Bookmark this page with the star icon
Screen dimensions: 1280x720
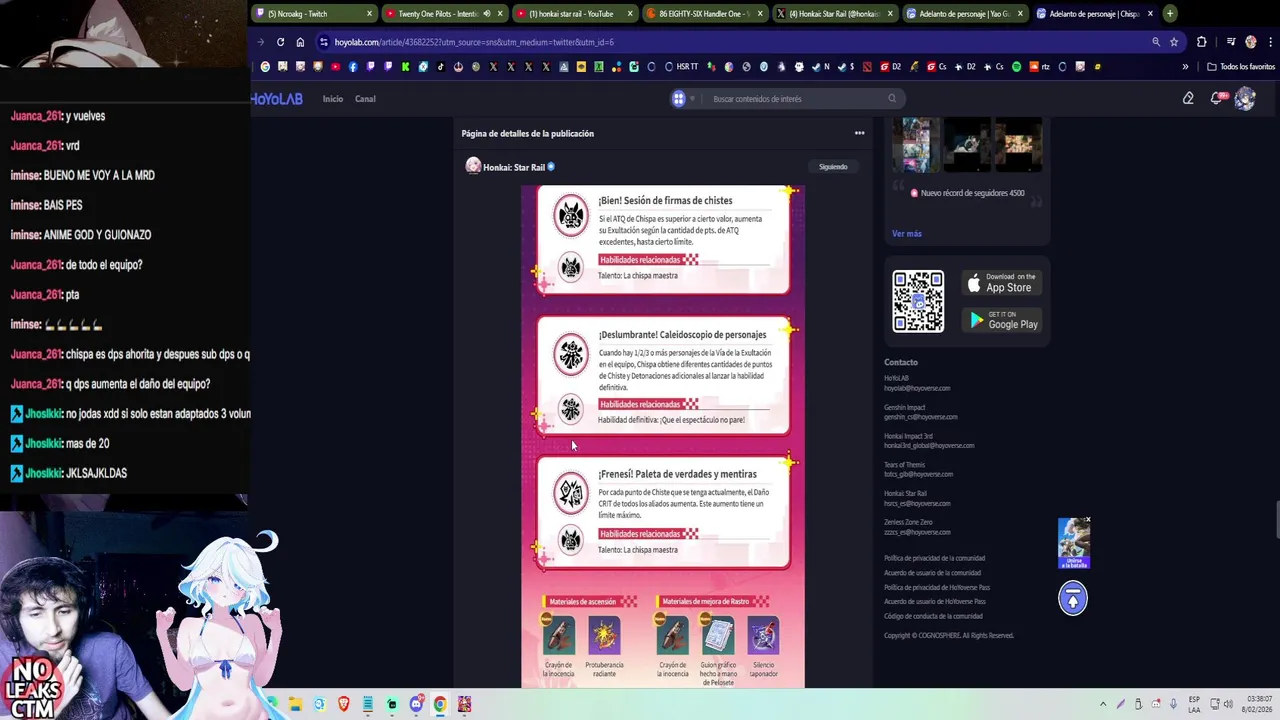pyautogui.click(x=1174, y=42)
